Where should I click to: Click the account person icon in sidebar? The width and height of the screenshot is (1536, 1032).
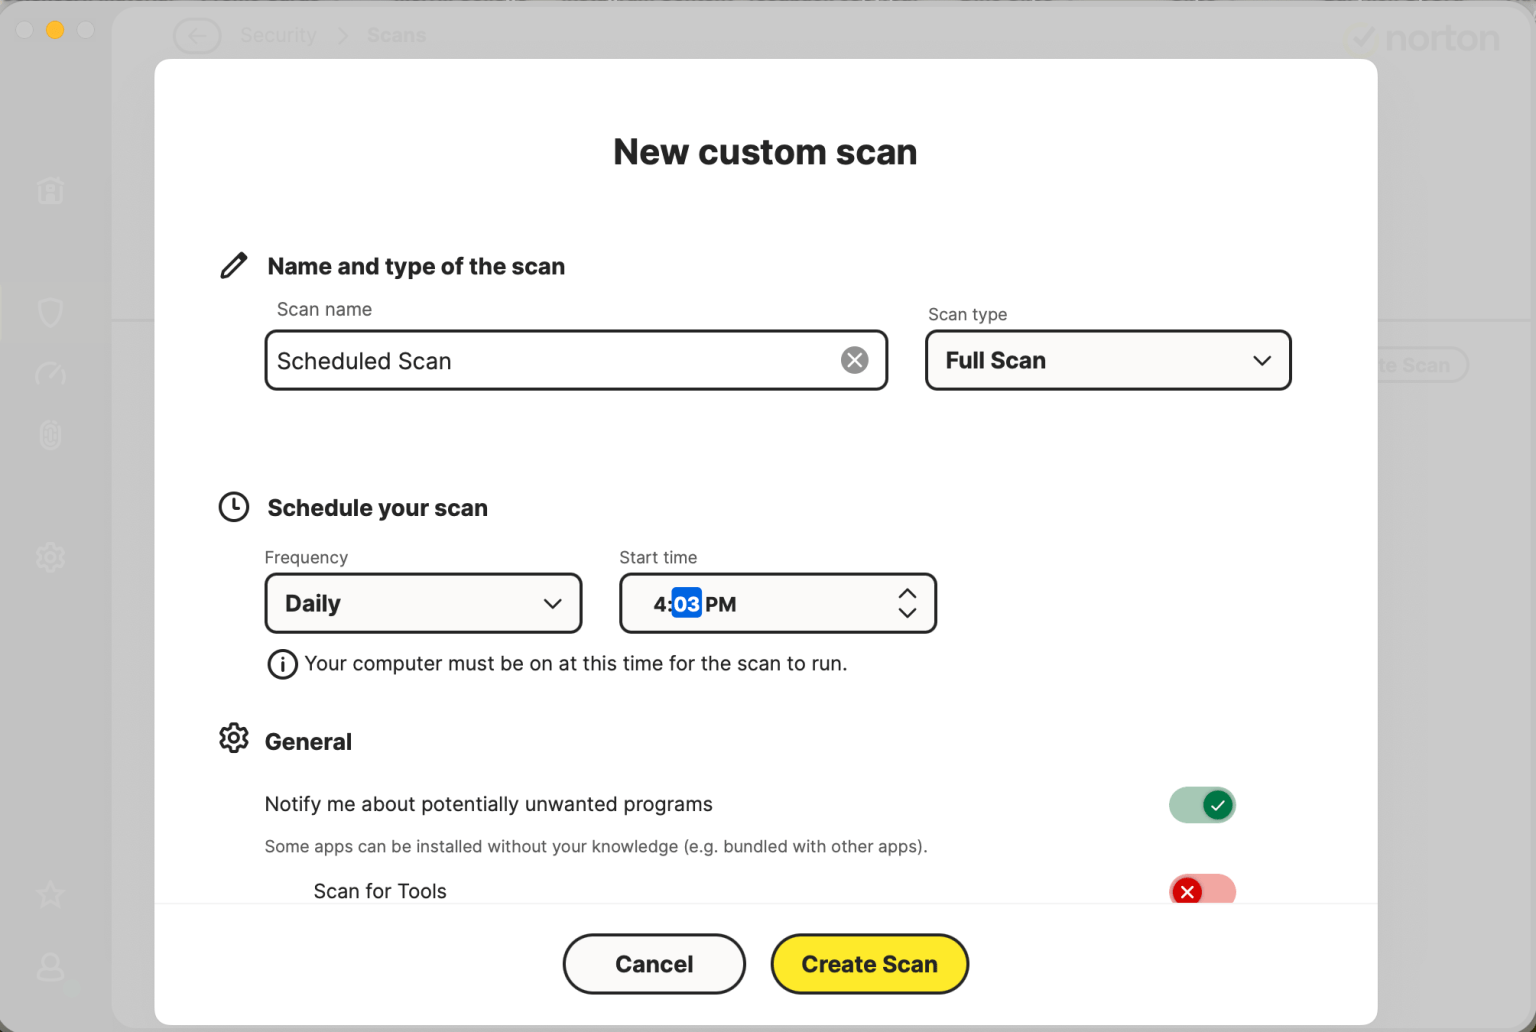[50, 968]
